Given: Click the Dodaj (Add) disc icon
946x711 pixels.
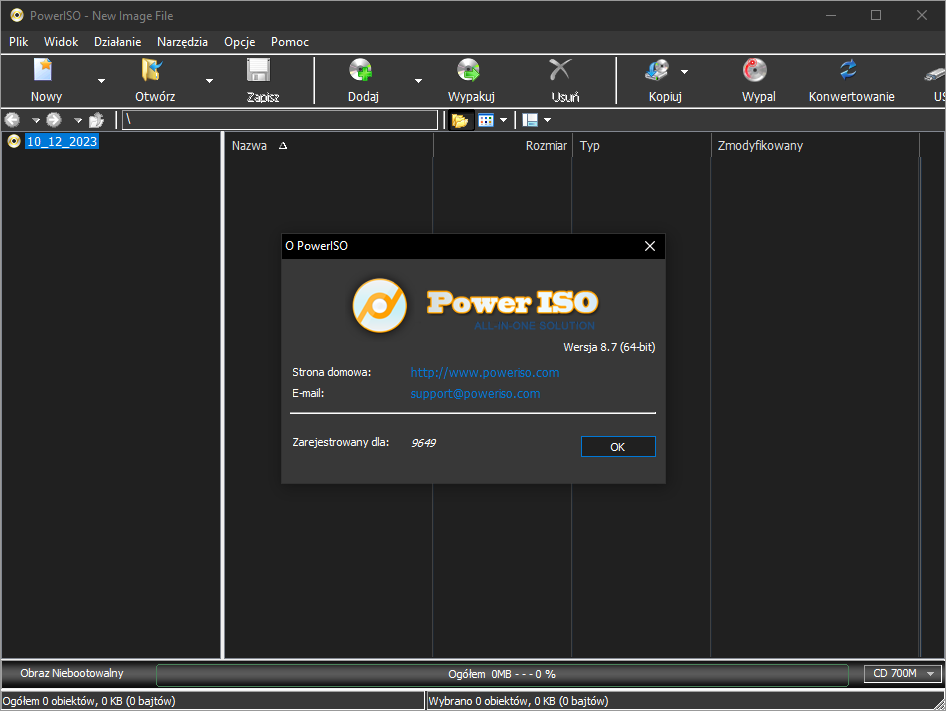Looking at the screenshot, I should (x=361, y=70).
